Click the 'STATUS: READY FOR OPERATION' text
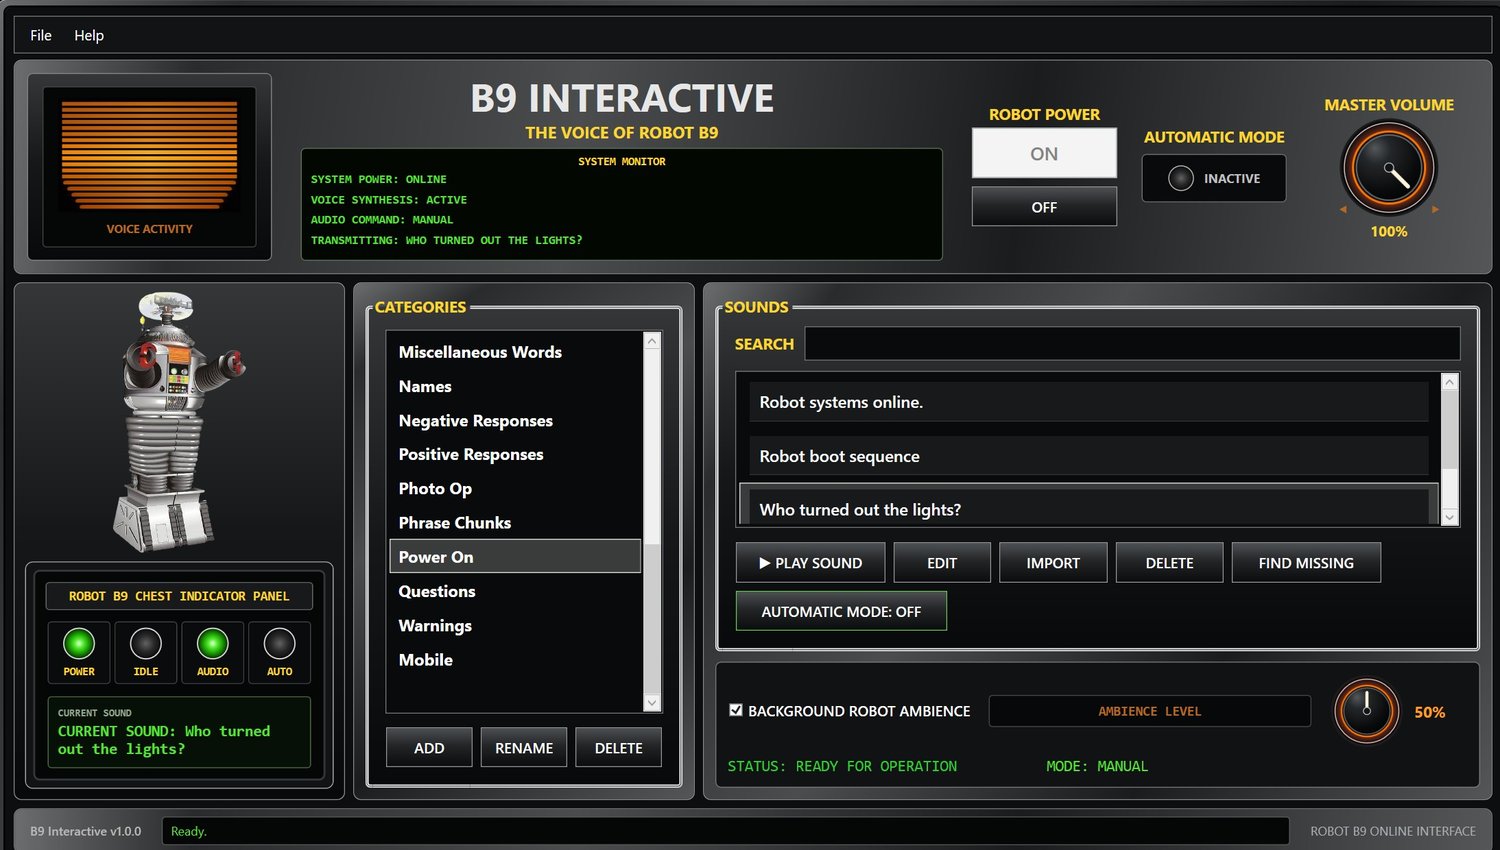 point(842,766)
